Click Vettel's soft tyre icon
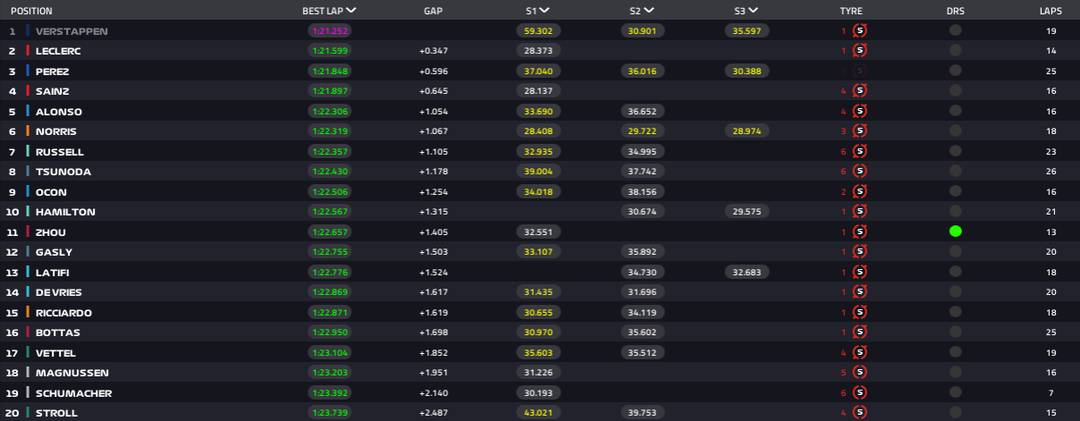Viewport: 1080px width, 421px height. pyautogui.click(x=860, y=352)
